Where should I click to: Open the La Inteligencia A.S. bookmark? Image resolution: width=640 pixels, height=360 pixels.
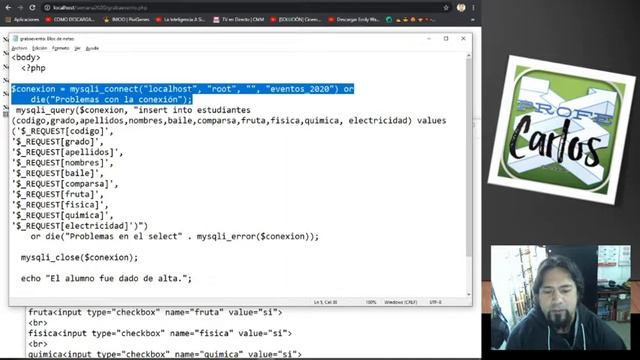coord(180,19)
